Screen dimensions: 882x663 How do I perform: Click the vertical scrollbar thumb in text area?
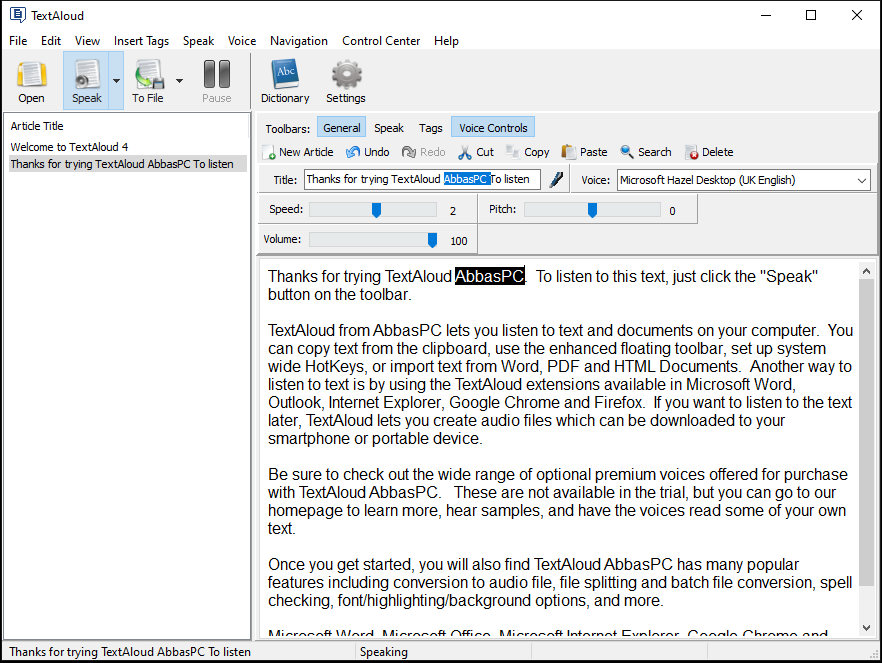tap(866, 432)
